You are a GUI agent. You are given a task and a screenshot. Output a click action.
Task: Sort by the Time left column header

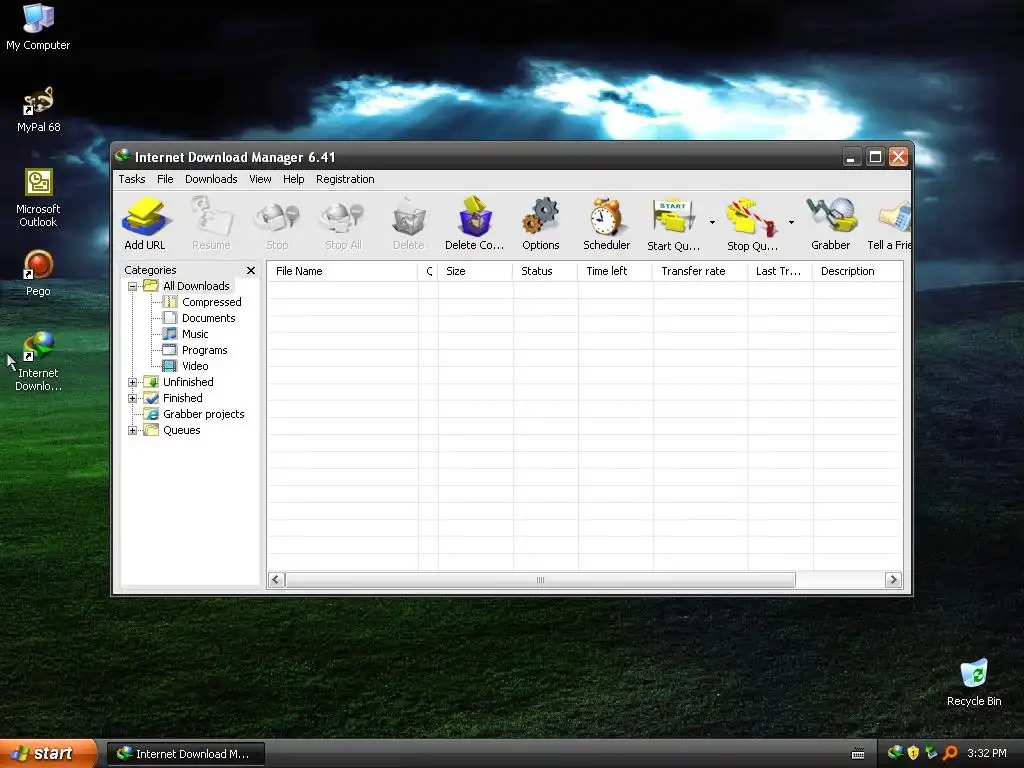coord(615,271)
